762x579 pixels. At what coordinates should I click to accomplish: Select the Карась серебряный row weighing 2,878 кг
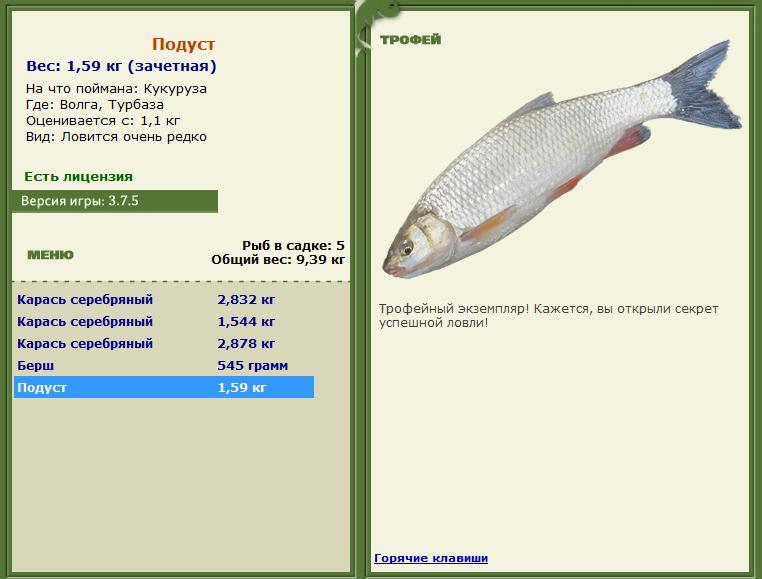(164, 343)
